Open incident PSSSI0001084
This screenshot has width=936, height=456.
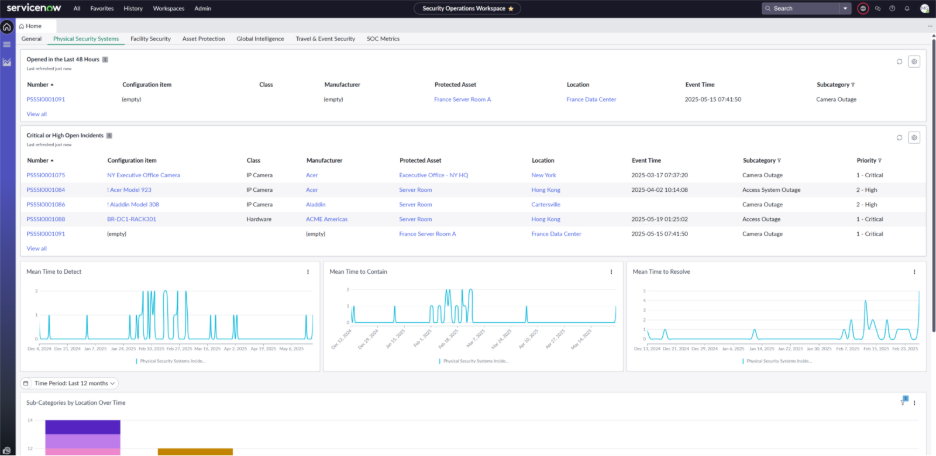pos(46,190)
